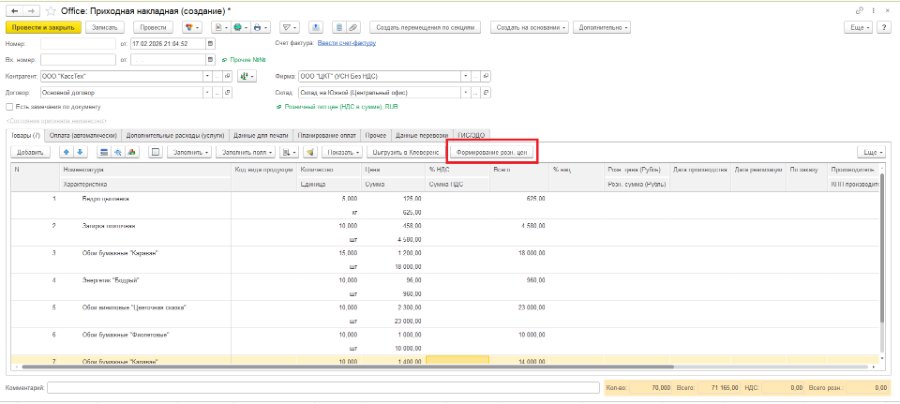Open the goods table toolbar "Еще" menu
Screen dimensions: 900x404
871,152
